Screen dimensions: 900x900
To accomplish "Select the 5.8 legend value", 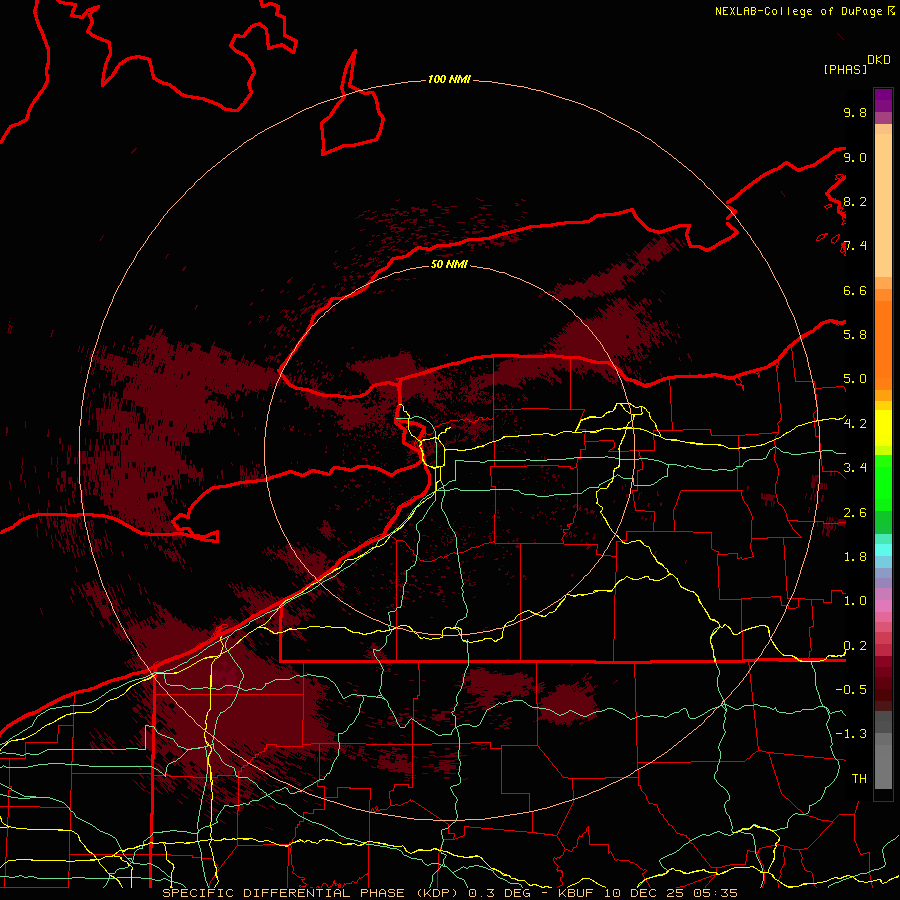I will (x=855, y=335).
